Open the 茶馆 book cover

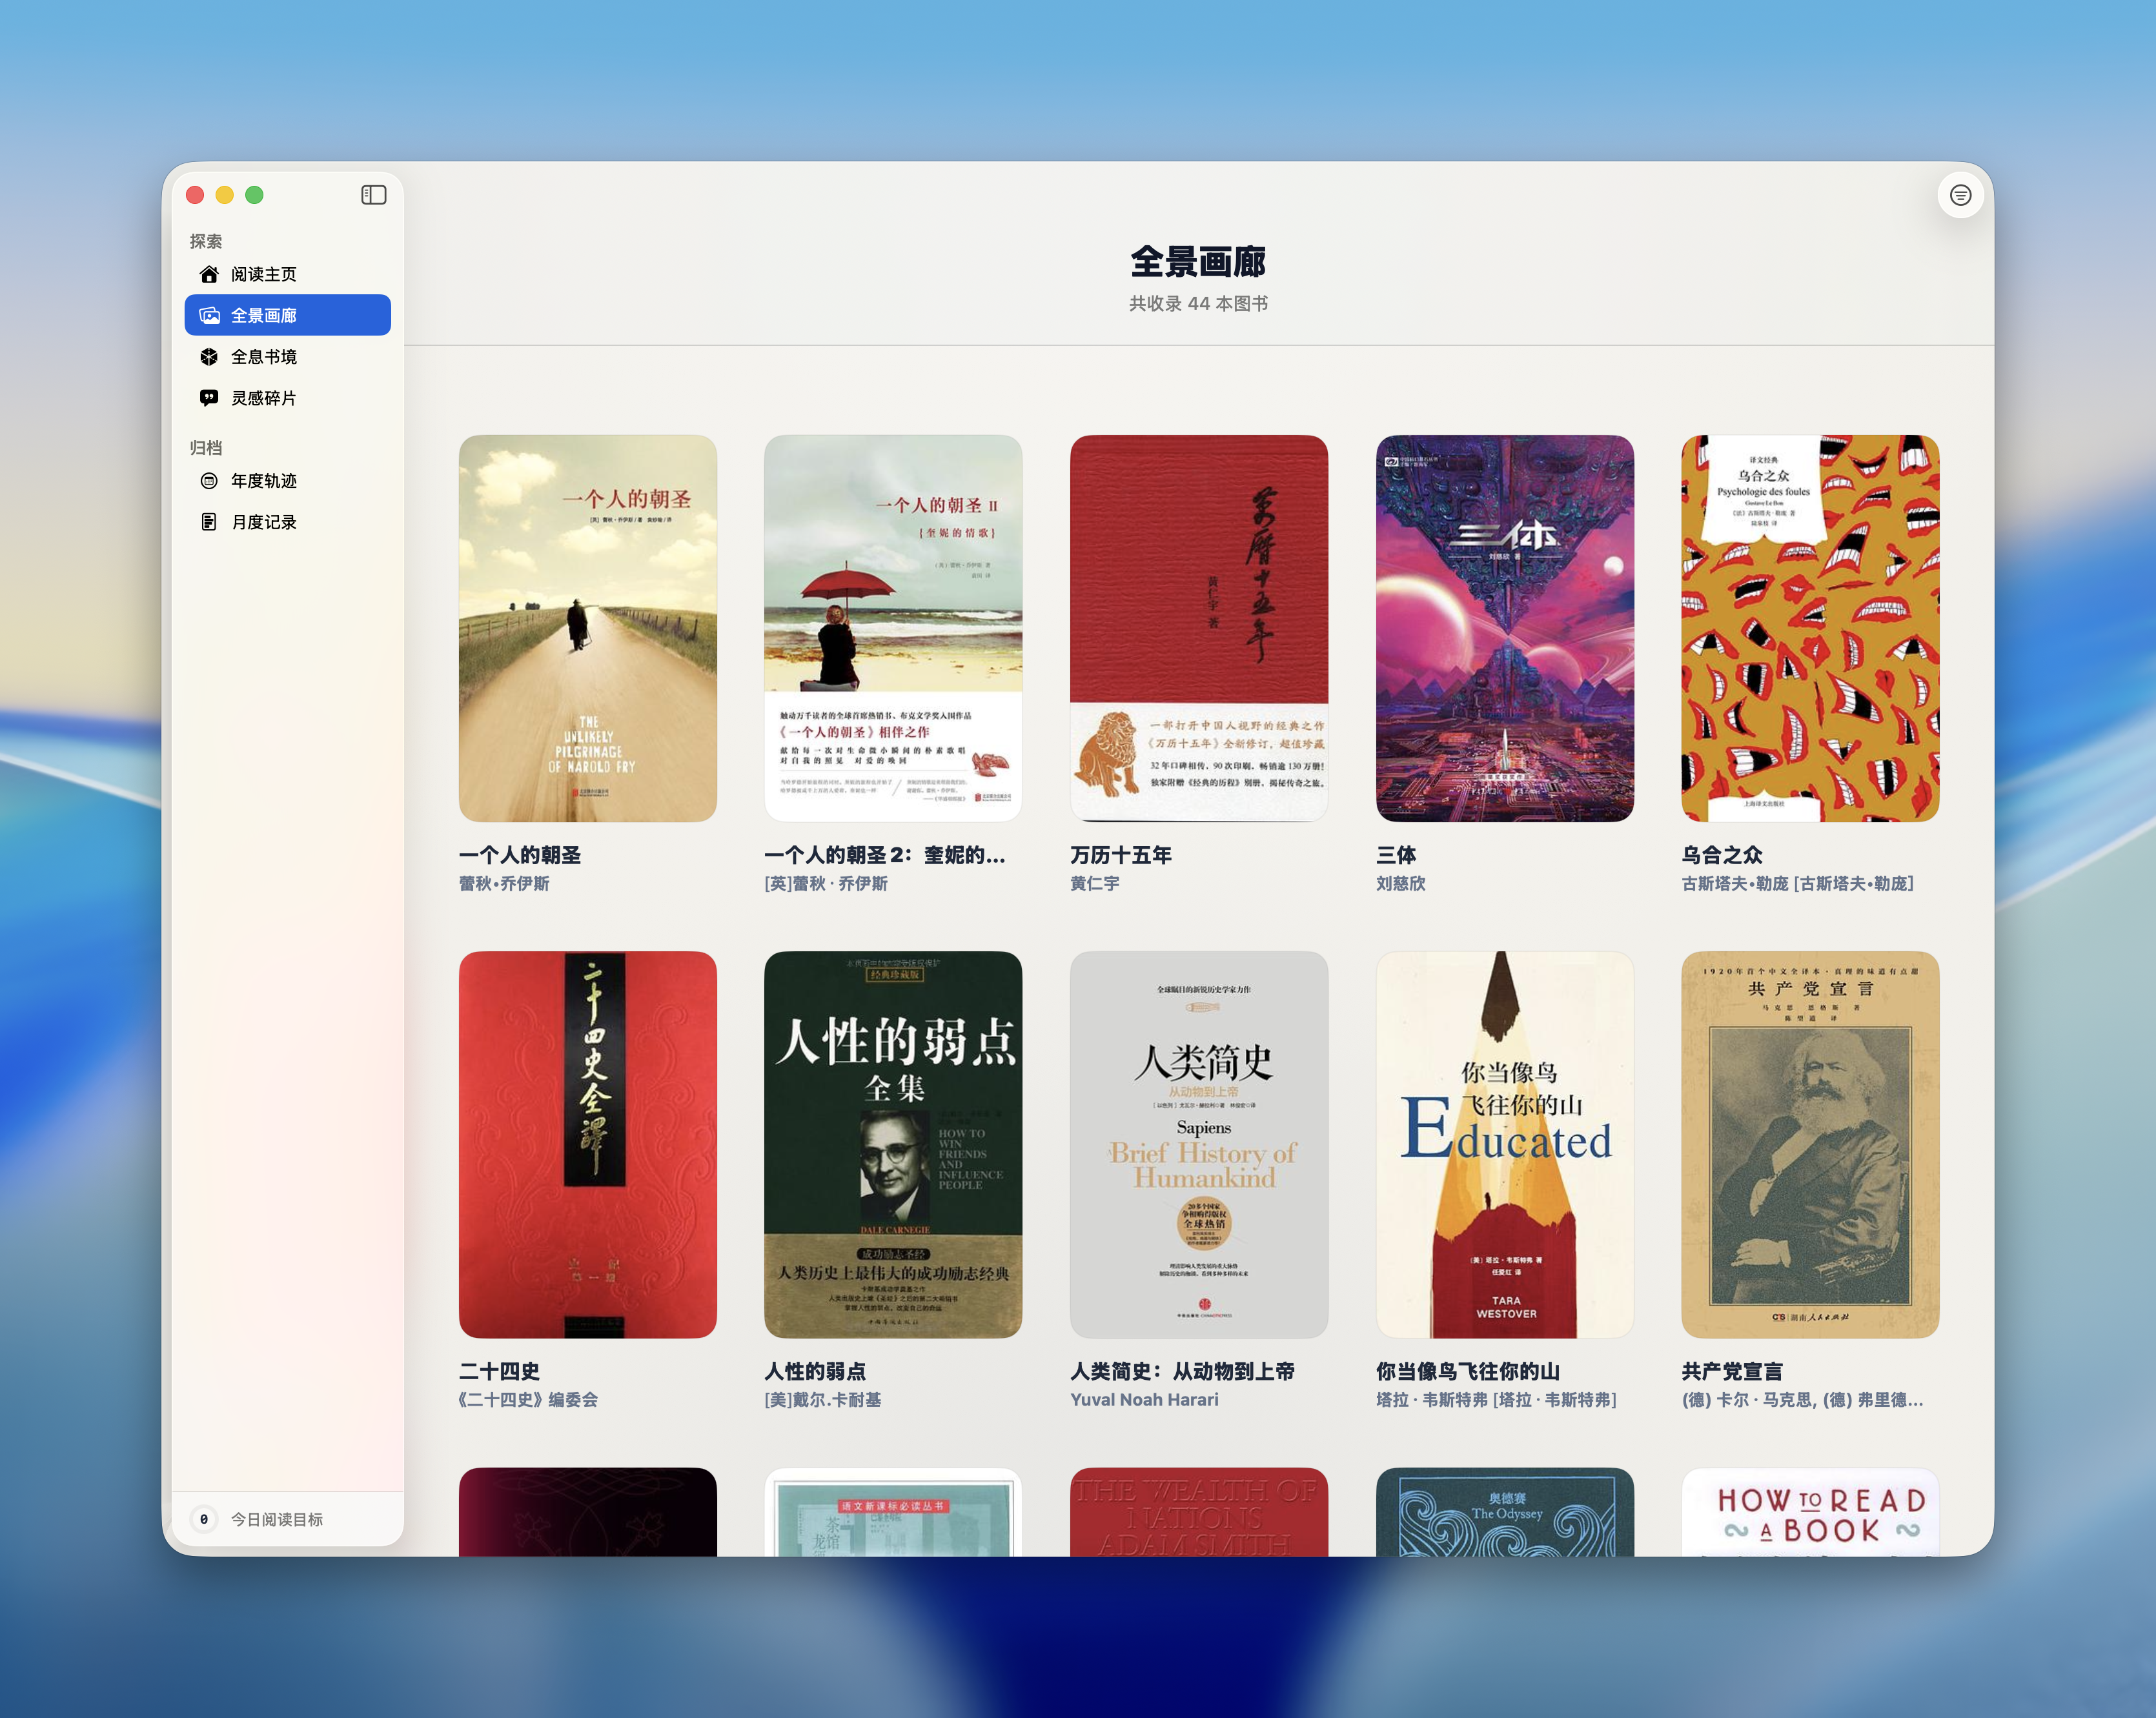pos(893,1512)
